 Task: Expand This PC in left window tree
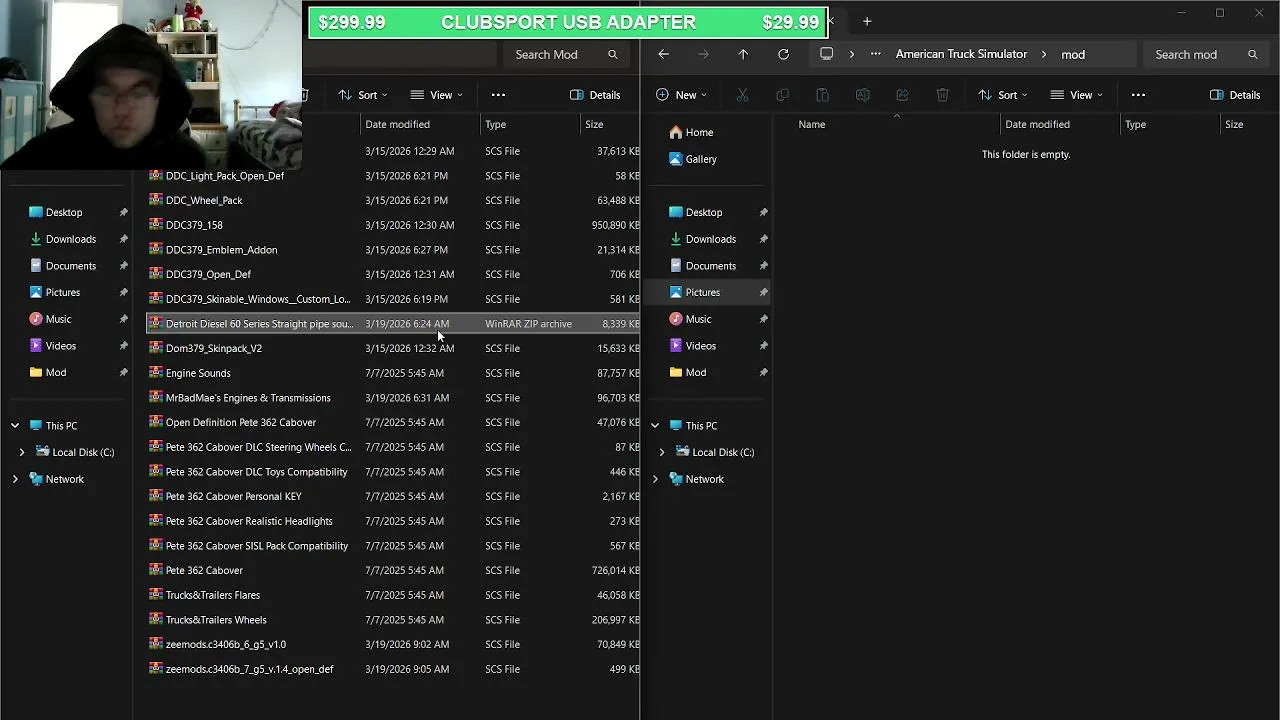click(x=15, y=426)
